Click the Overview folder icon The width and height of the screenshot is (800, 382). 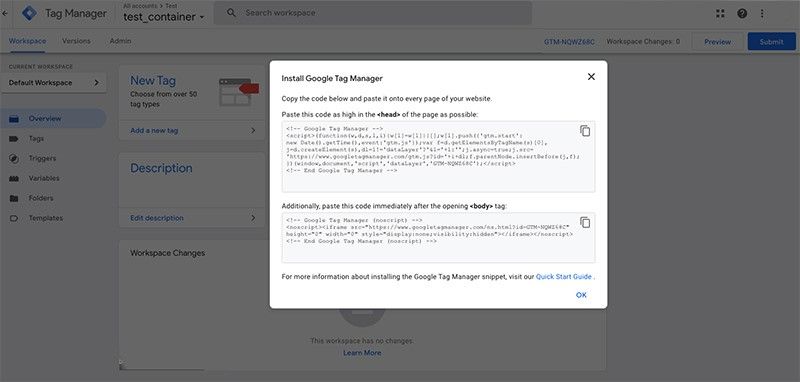tap(14, 119)
